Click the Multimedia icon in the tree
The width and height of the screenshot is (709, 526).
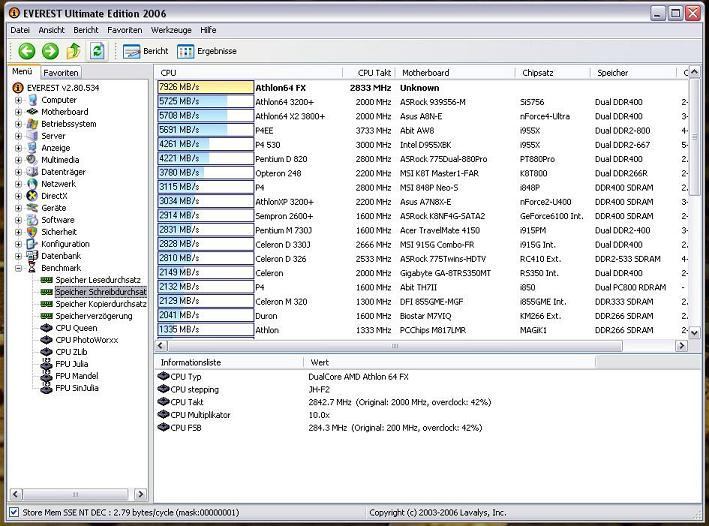click(x=32, y=160)
